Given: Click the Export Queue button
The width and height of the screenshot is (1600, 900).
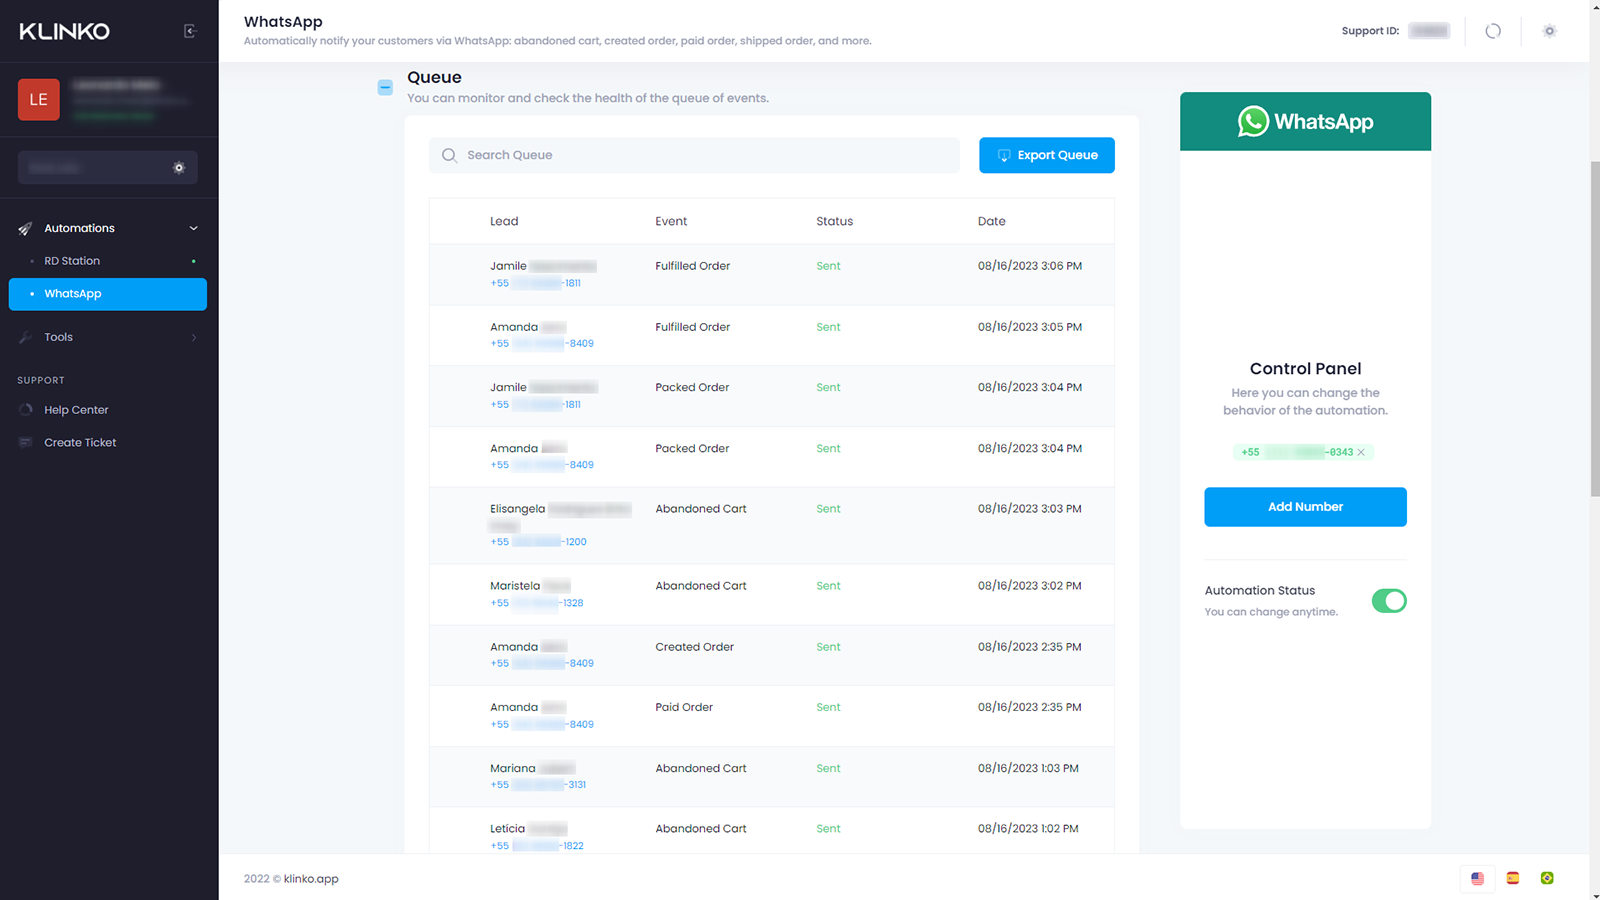Looking at the screenshot, I should 1046,155.
